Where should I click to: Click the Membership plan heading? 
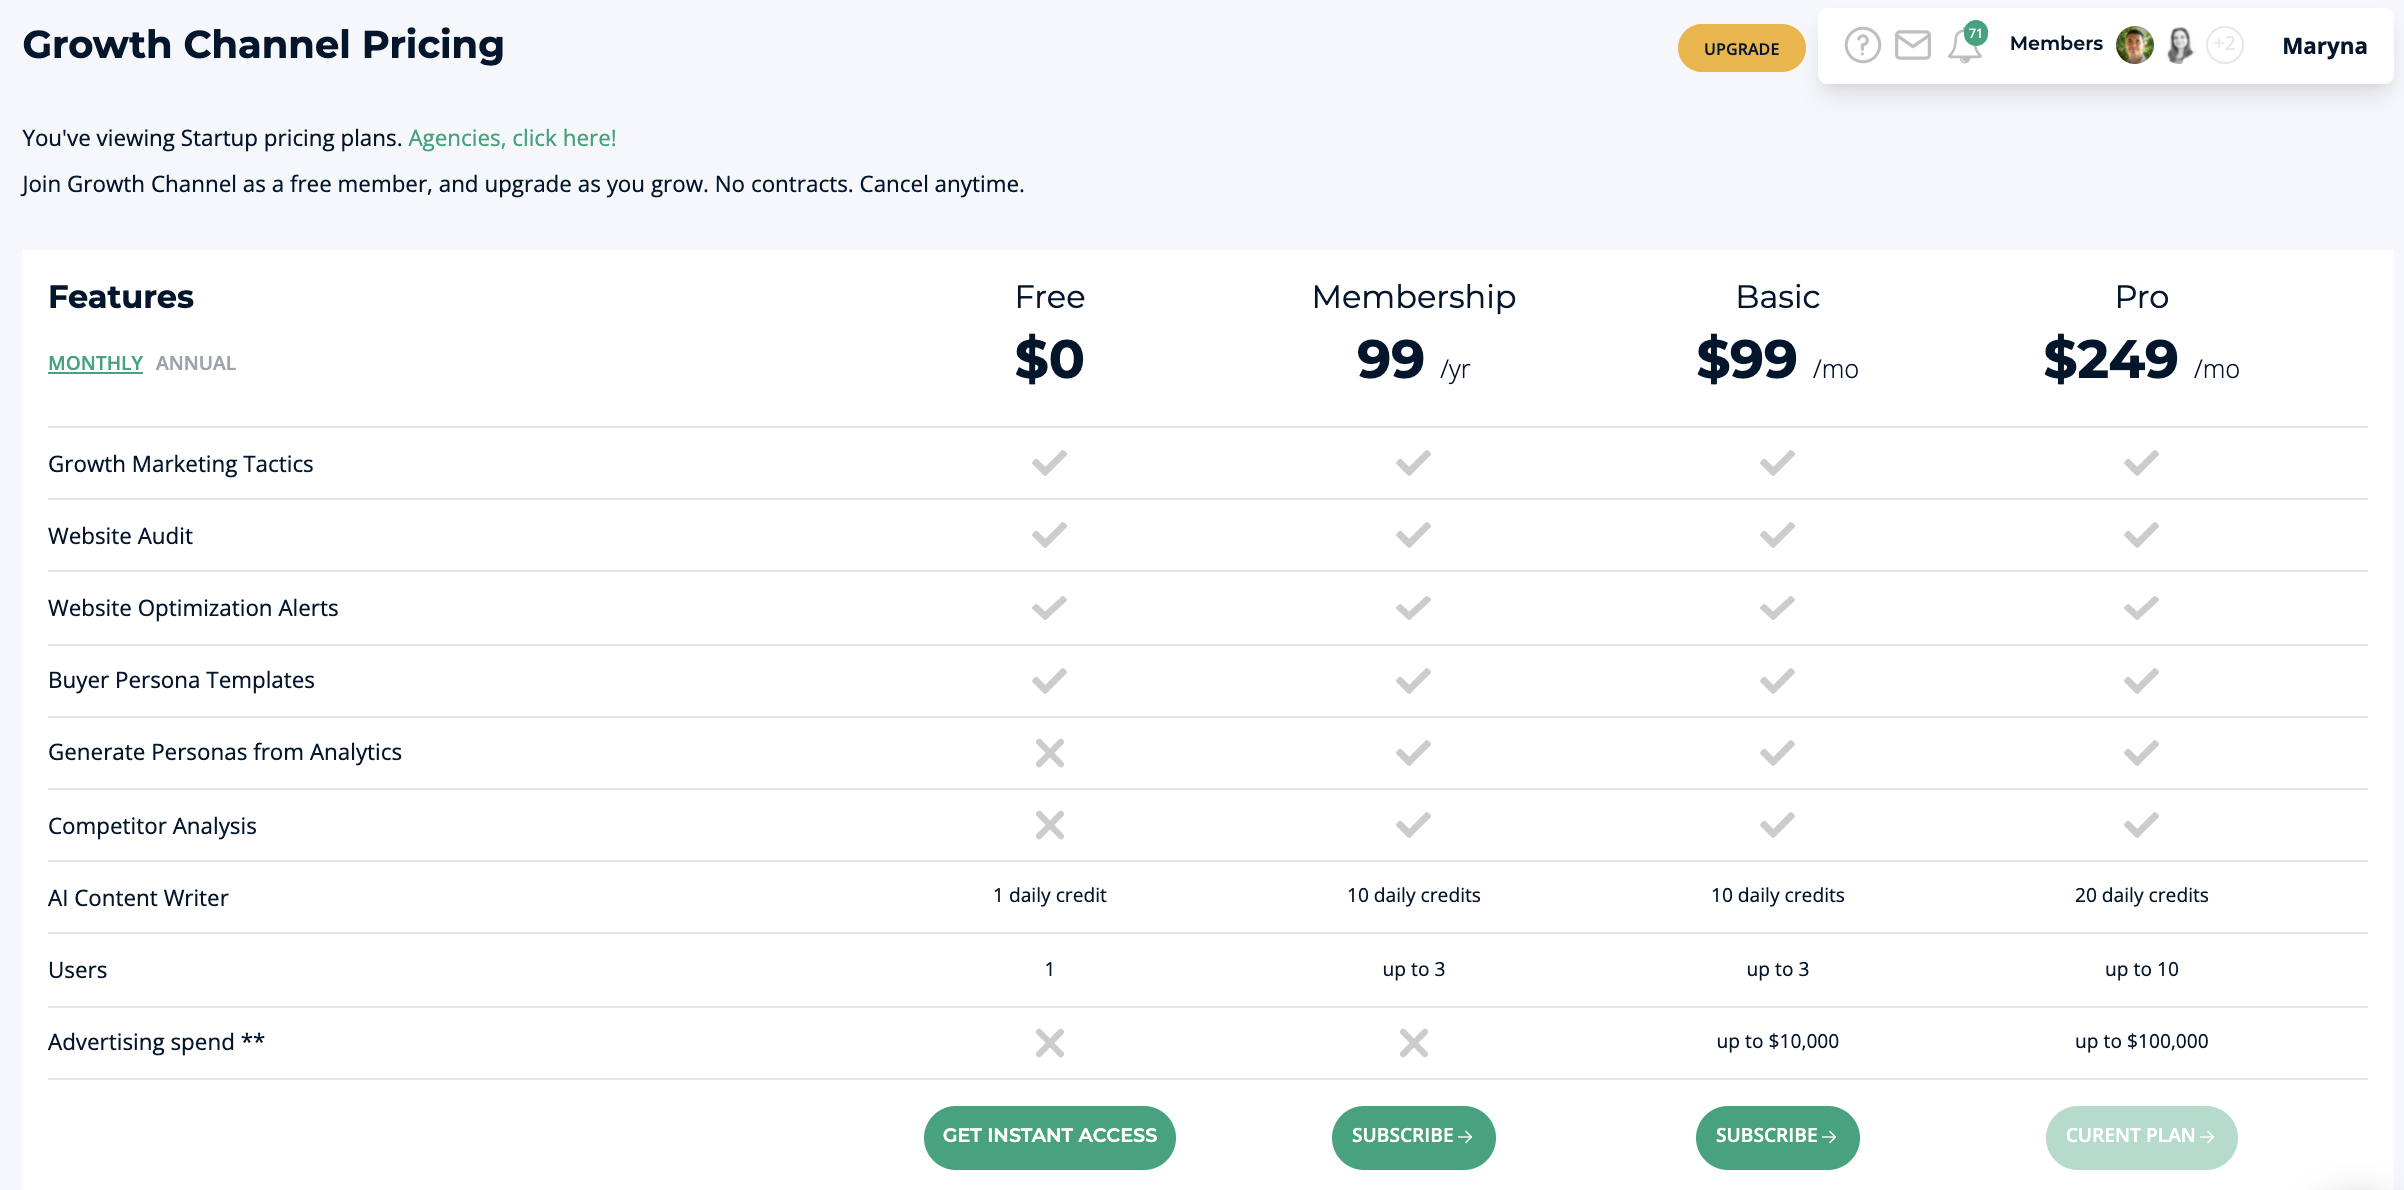click(x=1413, y=297)
